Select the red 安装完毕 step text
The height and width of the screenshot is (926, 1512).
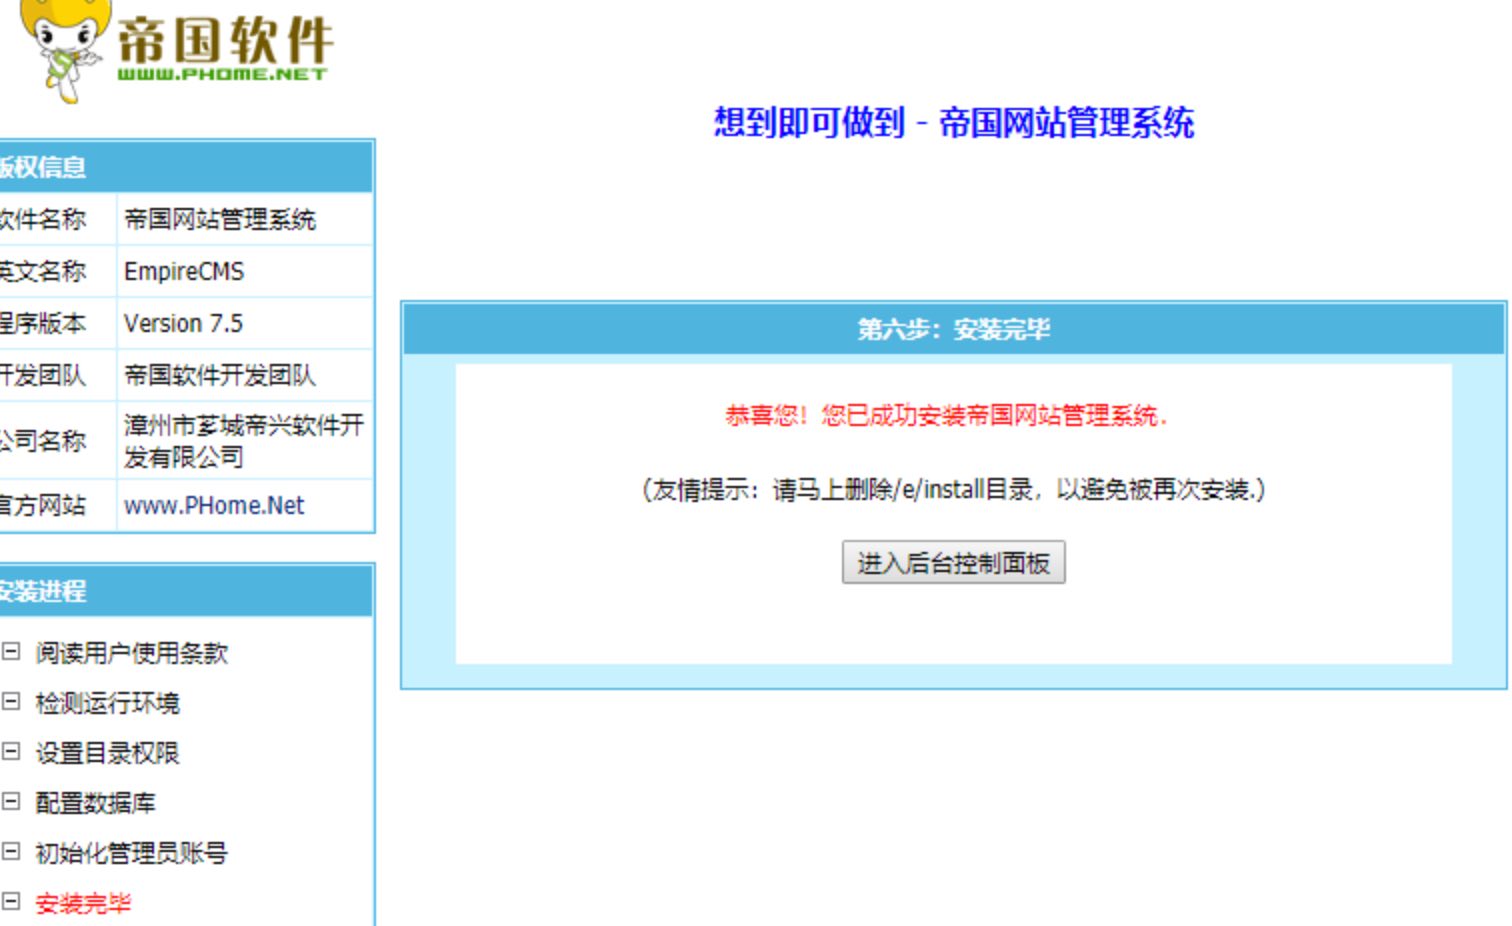84,903
